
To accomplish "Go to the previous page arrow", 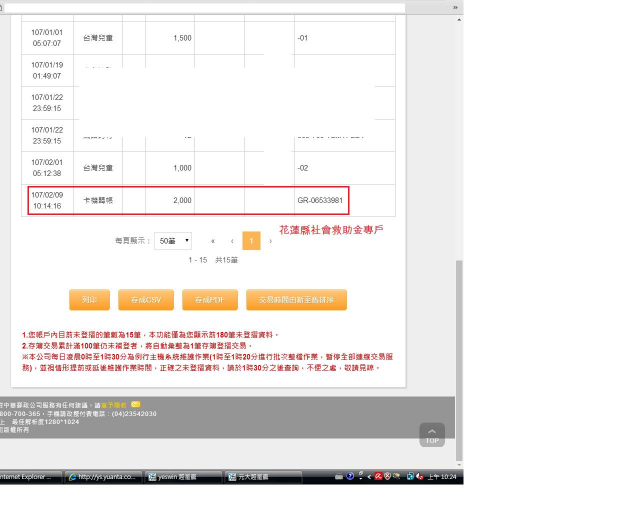I will point(232,241).
